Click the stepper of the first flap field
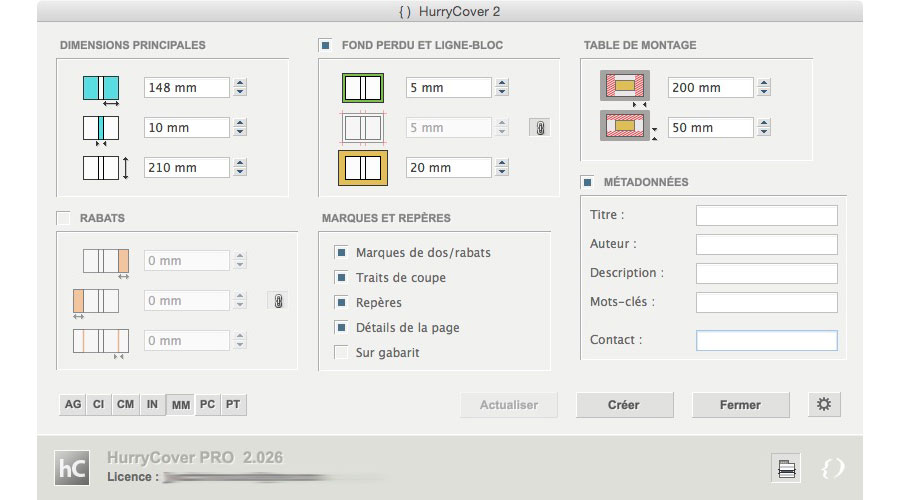This screenshot has height=500, width=900. point(240,261)
